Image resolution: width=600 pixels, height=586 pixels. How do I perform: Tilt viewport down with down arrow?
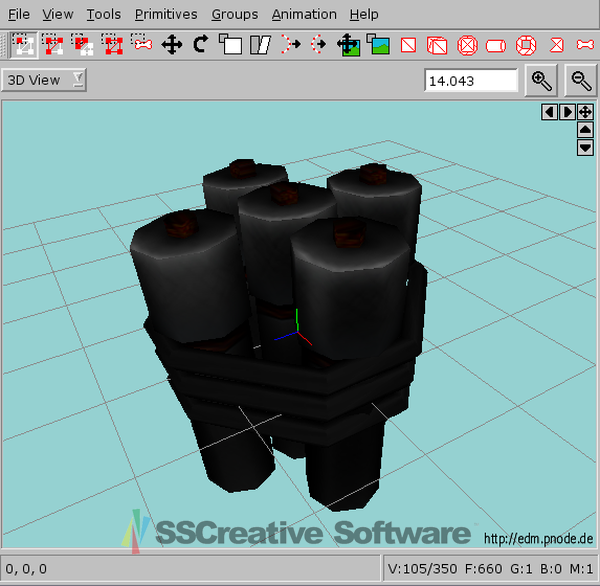[585, 147]
